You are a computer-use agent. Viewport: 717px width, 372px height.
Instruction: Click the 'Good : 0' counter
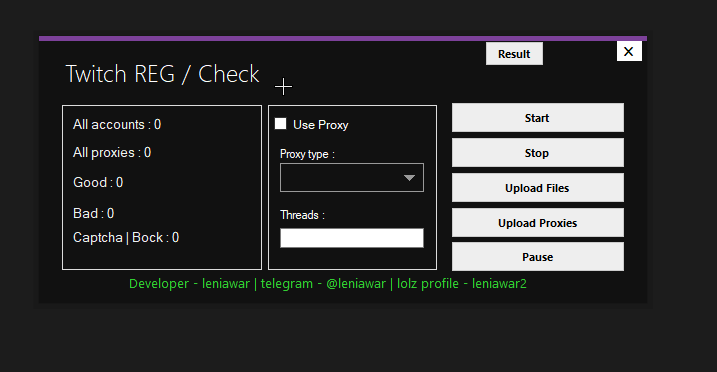pos(98,182)
